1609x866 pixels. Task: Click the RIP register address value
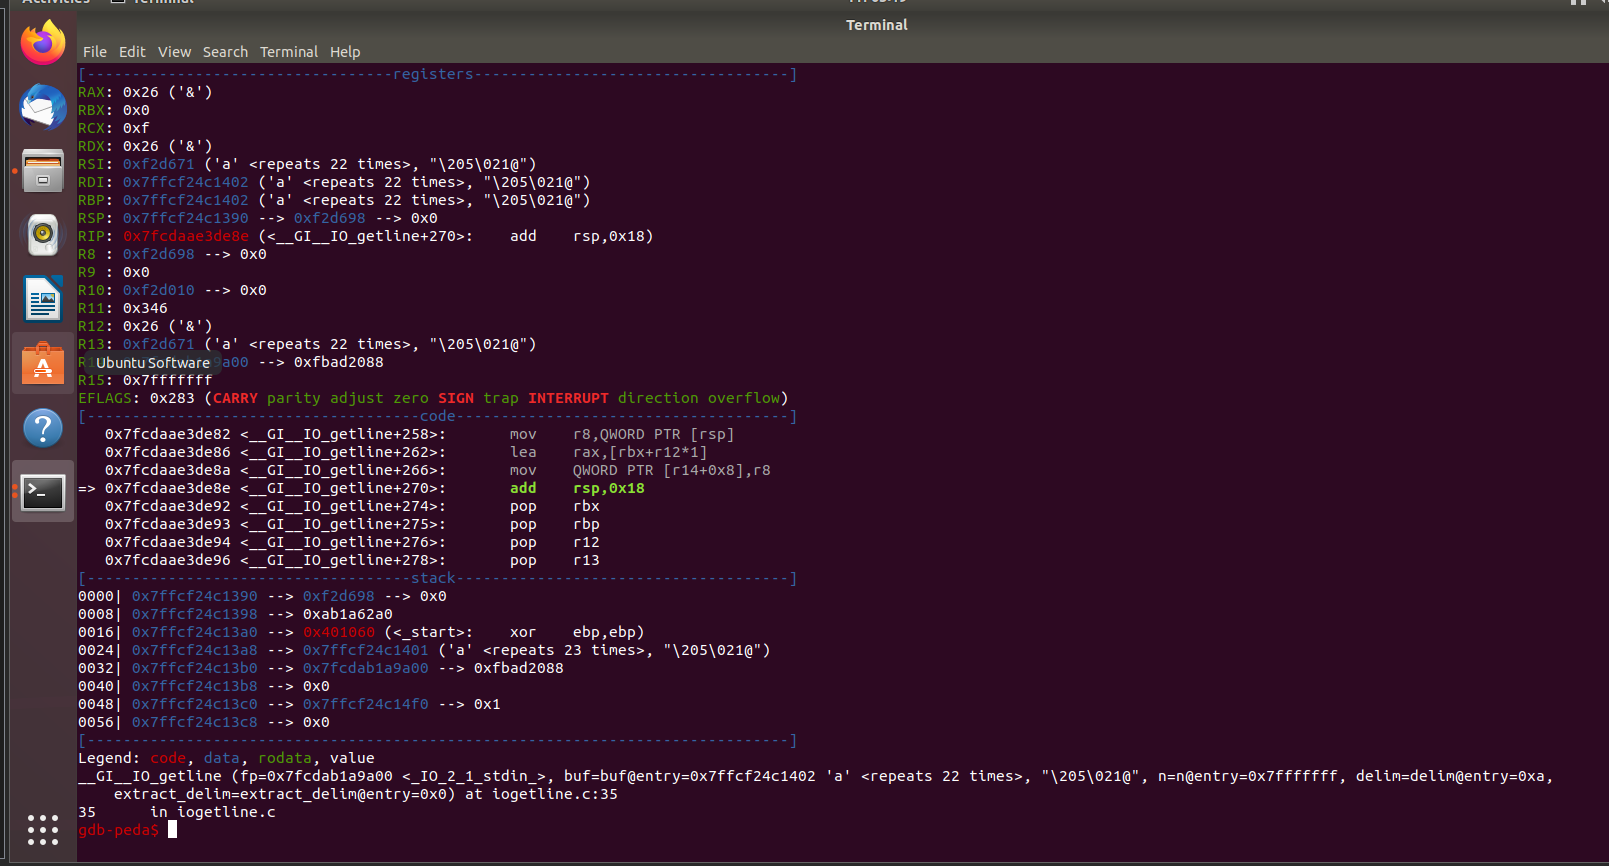click(186, 237)
